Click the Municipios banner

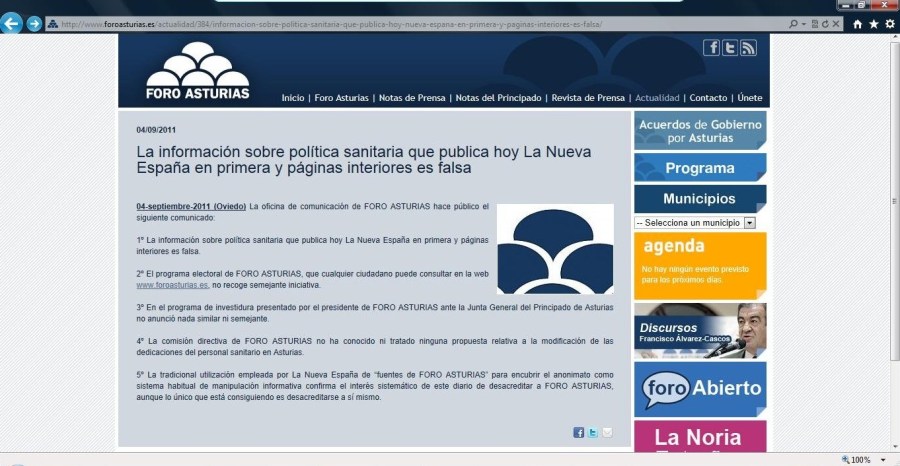(700, 199)
